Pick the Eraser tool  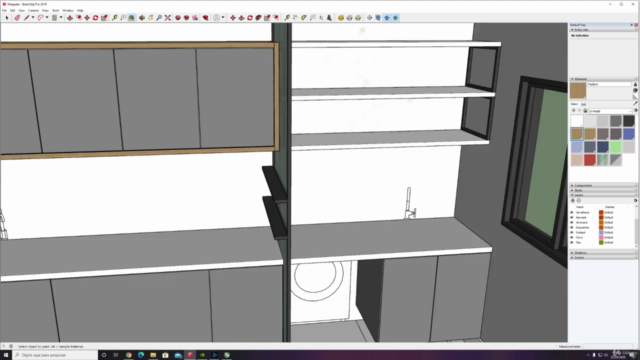(17, 18)
